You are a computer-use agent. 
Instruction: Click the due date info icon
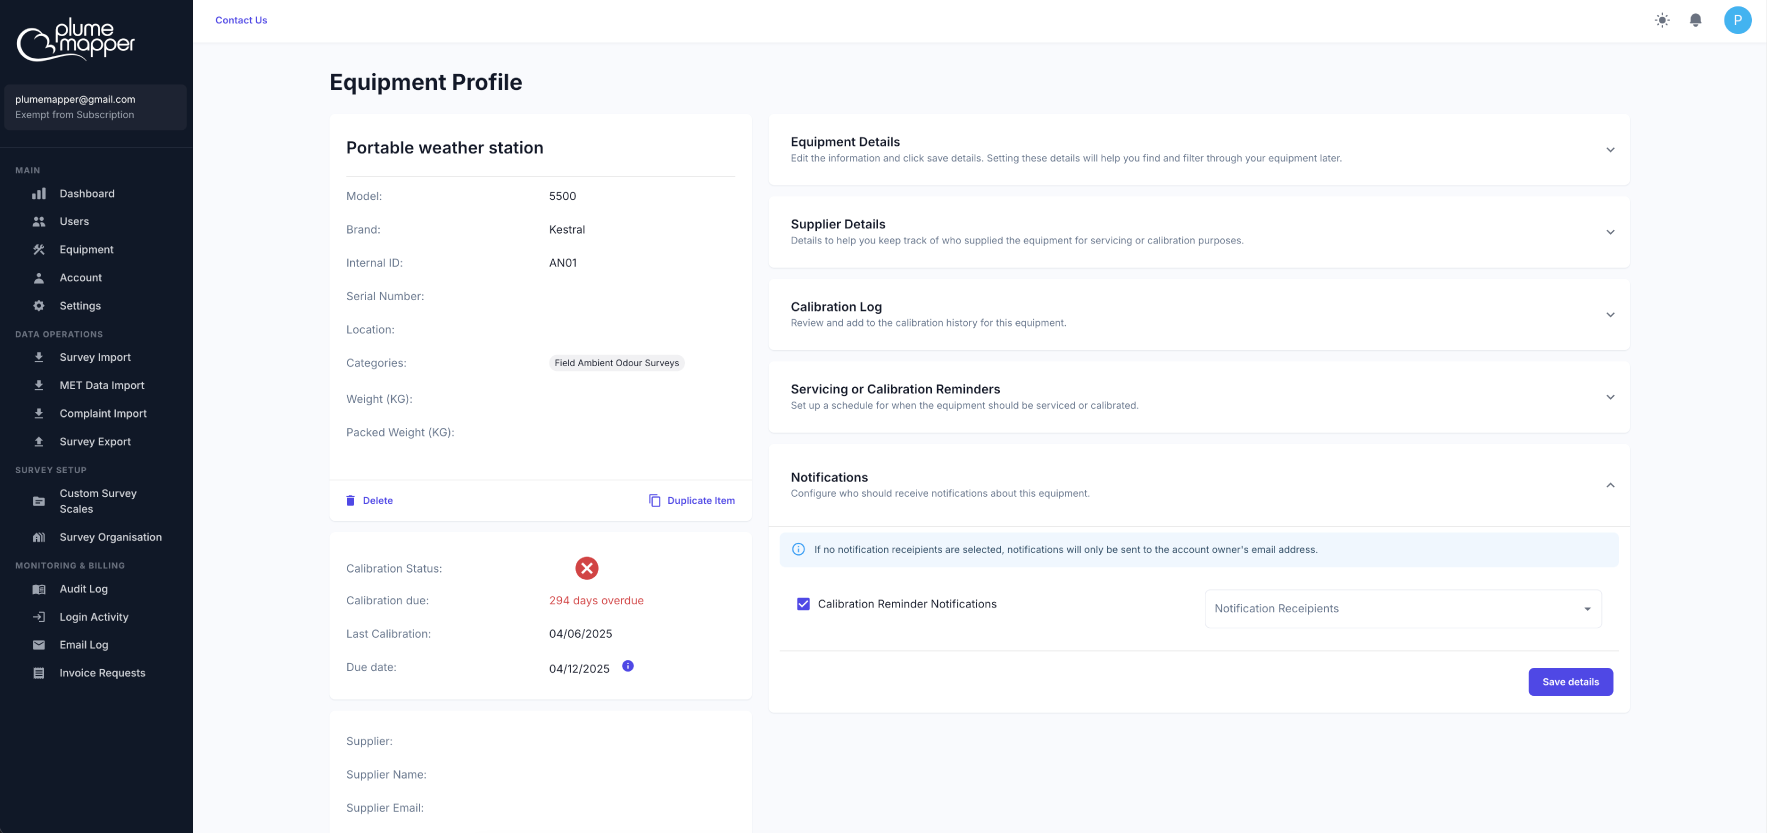[628, 666]
